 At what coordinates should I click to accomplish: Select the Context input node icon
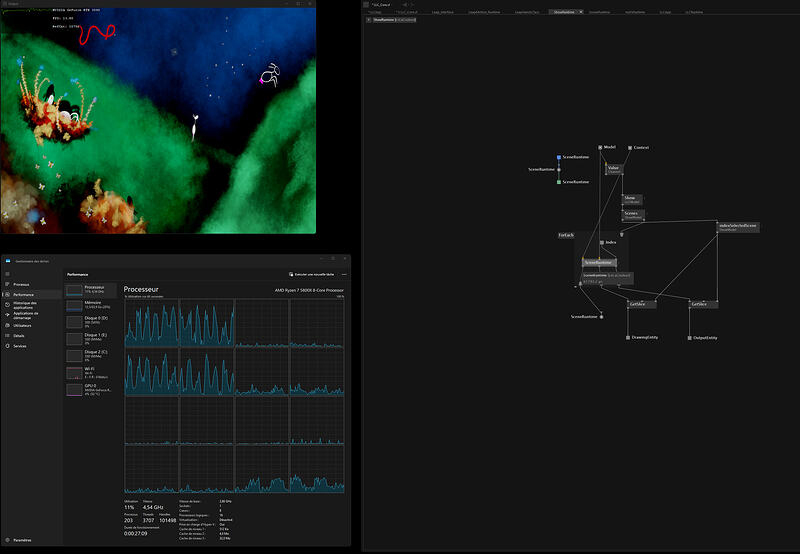[x=630, y=148]
